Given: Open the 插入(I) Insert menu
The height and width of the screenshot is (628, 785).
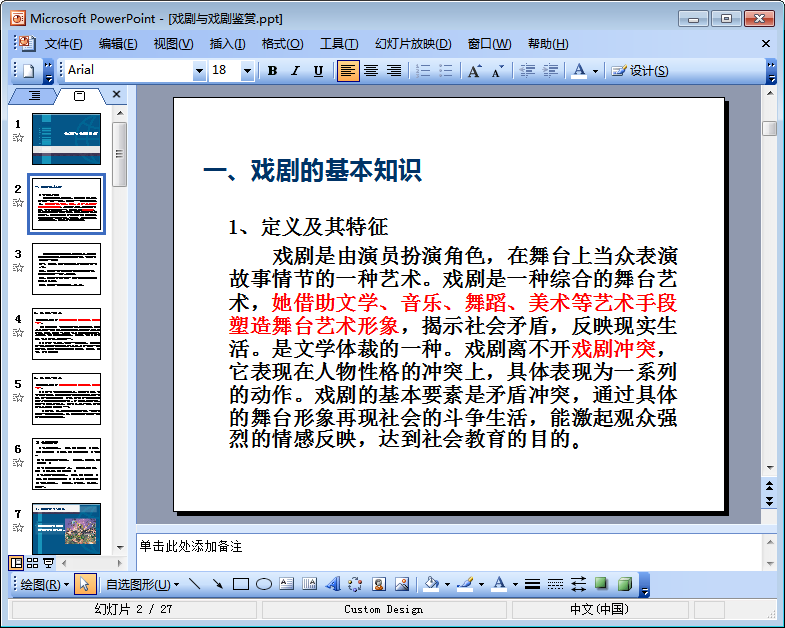Looking at the screenshot, I should (x=227, y=44).
